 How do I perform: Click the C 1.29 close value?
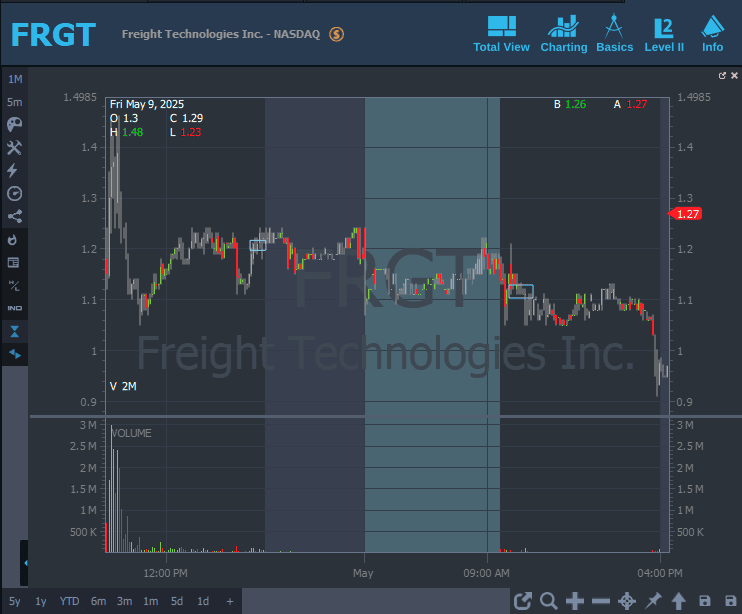pyautogui.click(x=186, y=118)
